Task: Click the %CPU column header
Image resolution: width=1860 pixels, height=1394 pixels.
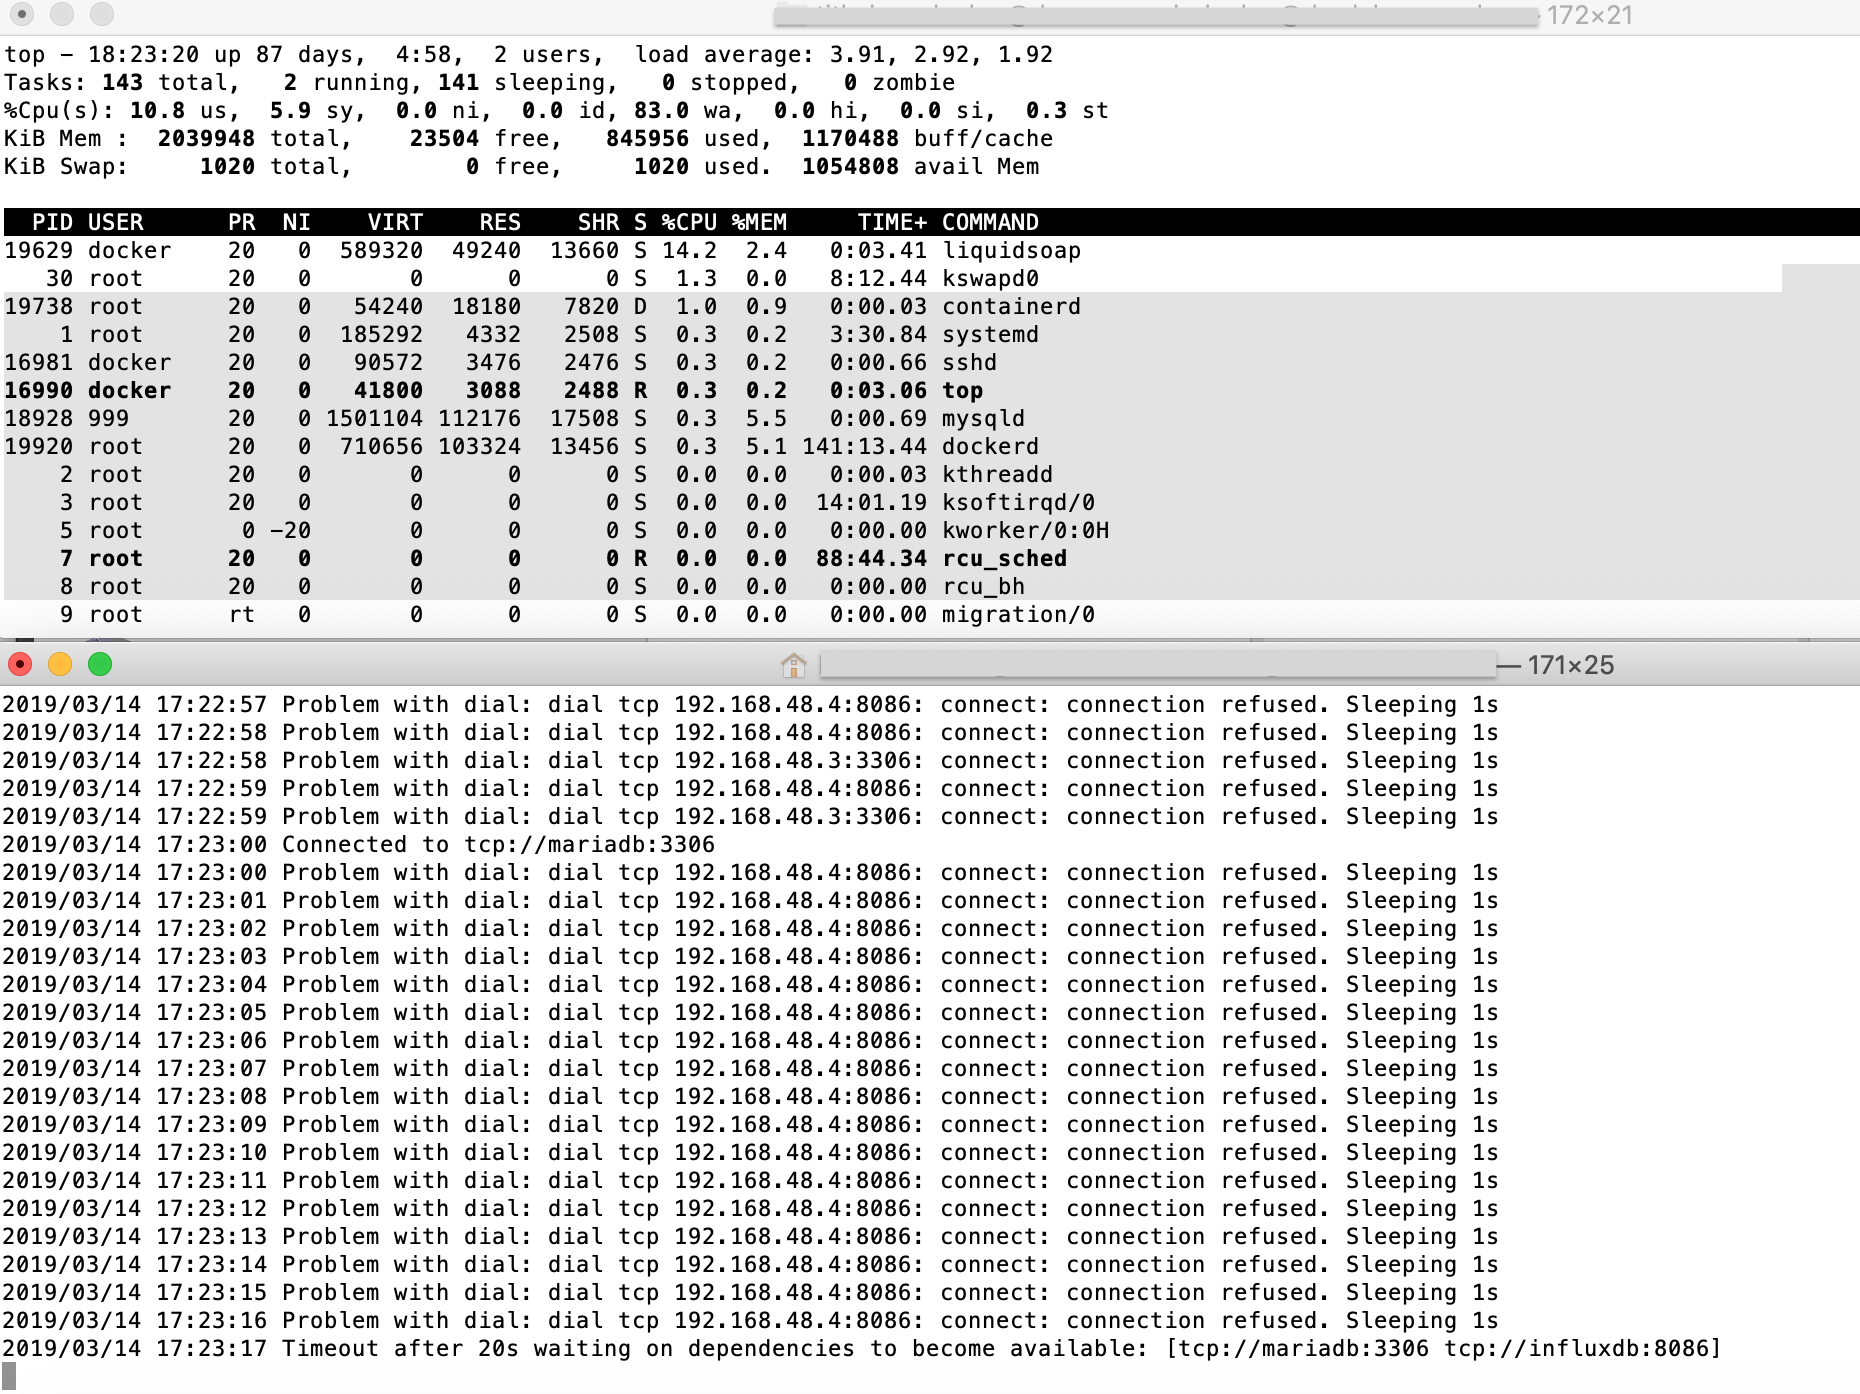Action: point(689,222)
